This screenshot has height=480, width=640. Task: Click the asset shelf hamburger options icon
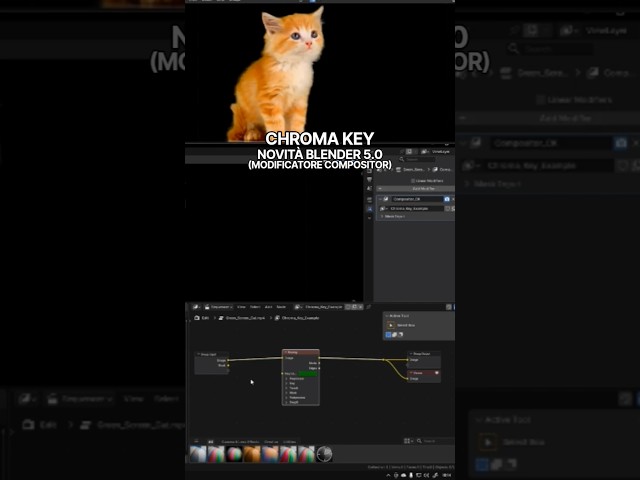[x=196, y=441]
